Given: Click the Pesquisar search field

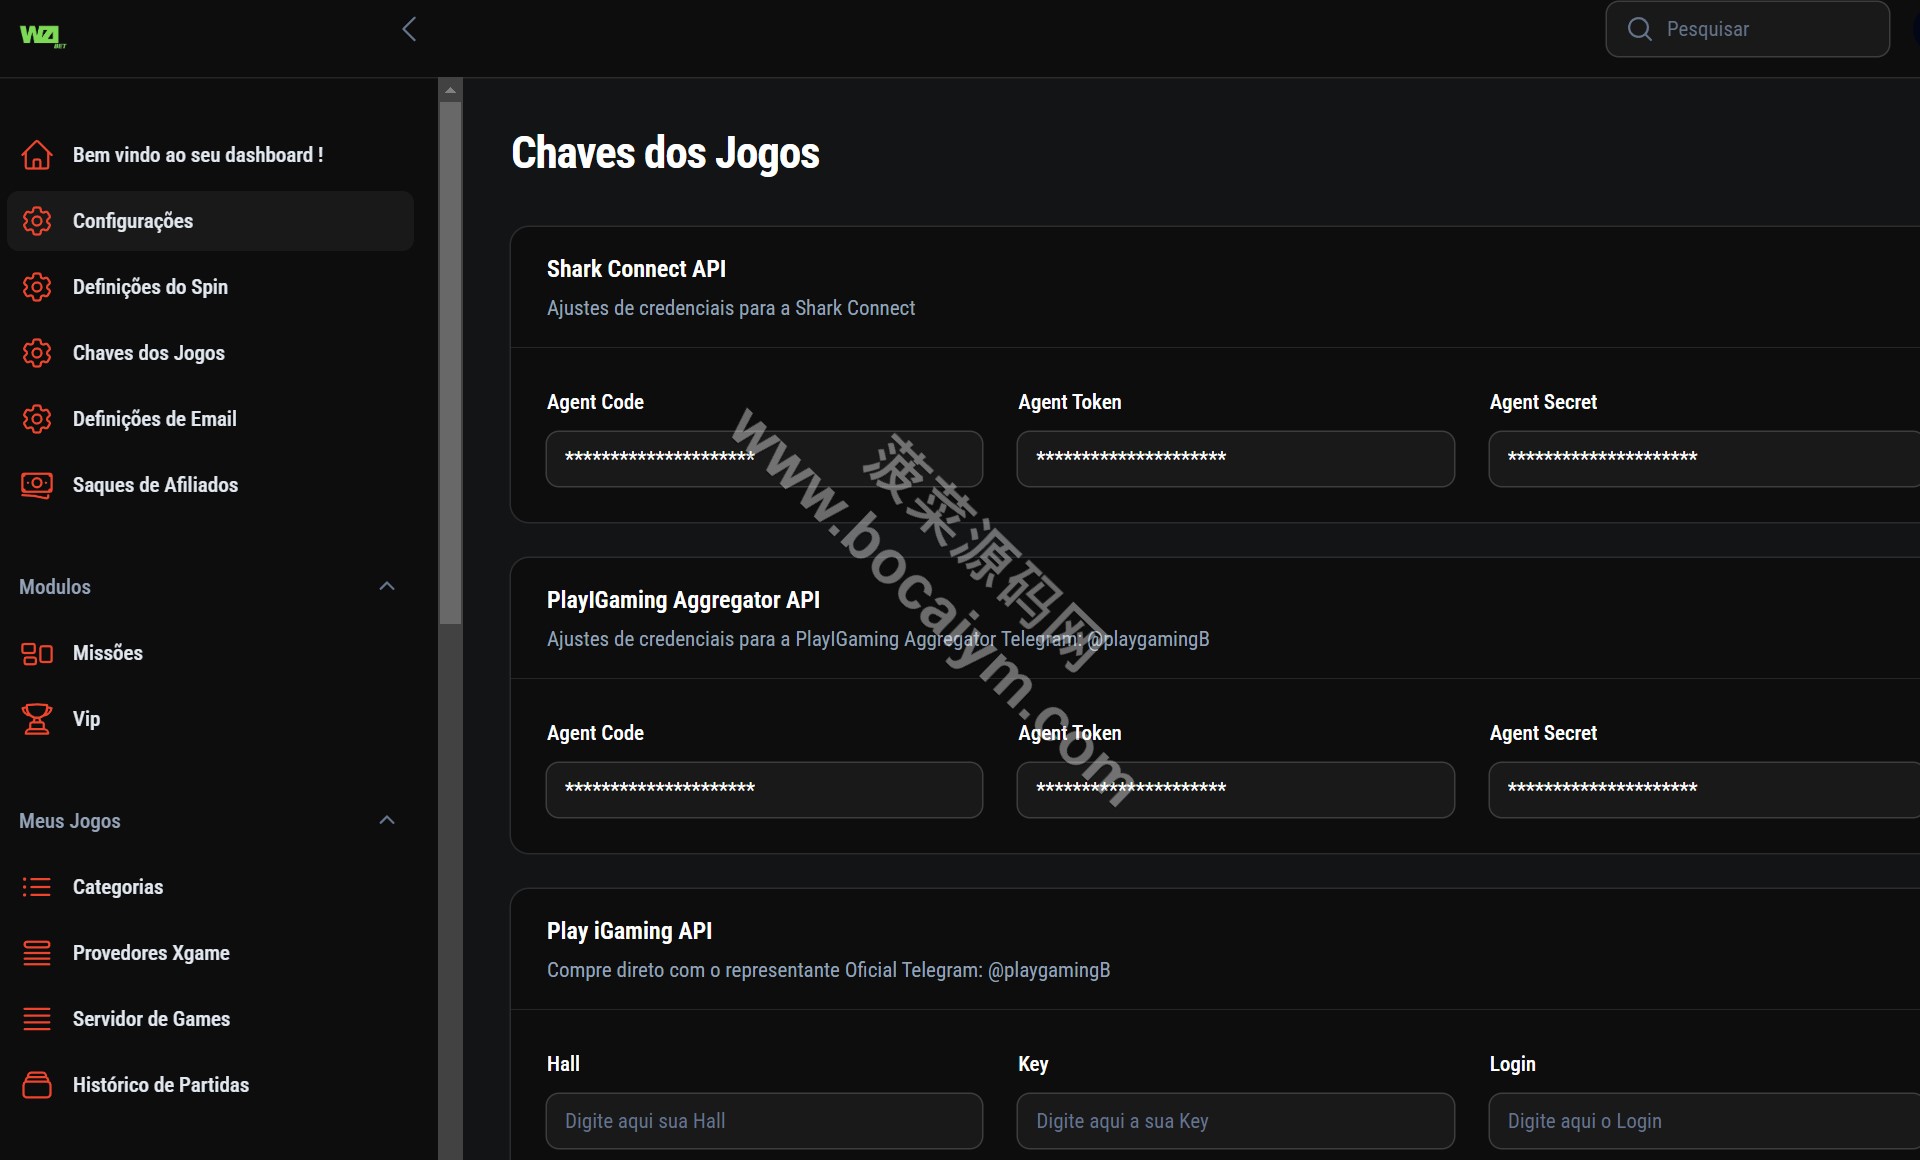Looking at the screenshot, I should coord(1747,29).
